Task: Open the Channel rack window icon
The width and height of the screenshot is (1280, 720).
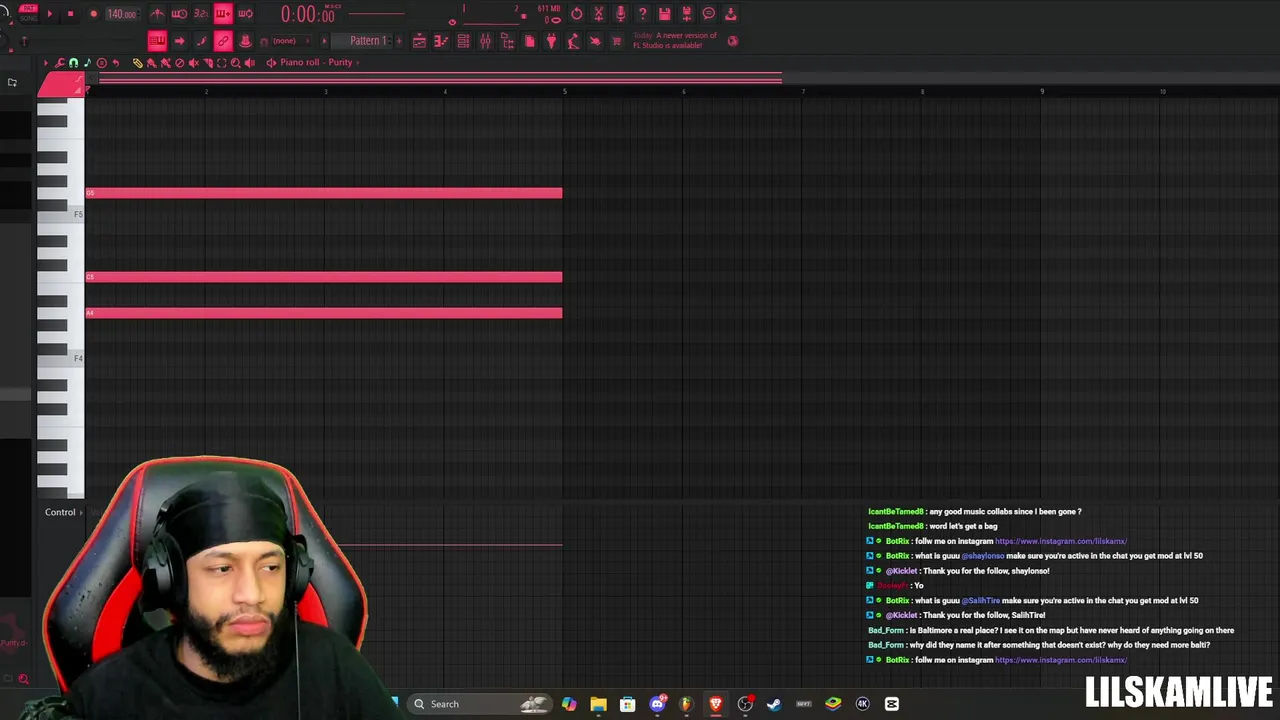Action: [463, 41]
